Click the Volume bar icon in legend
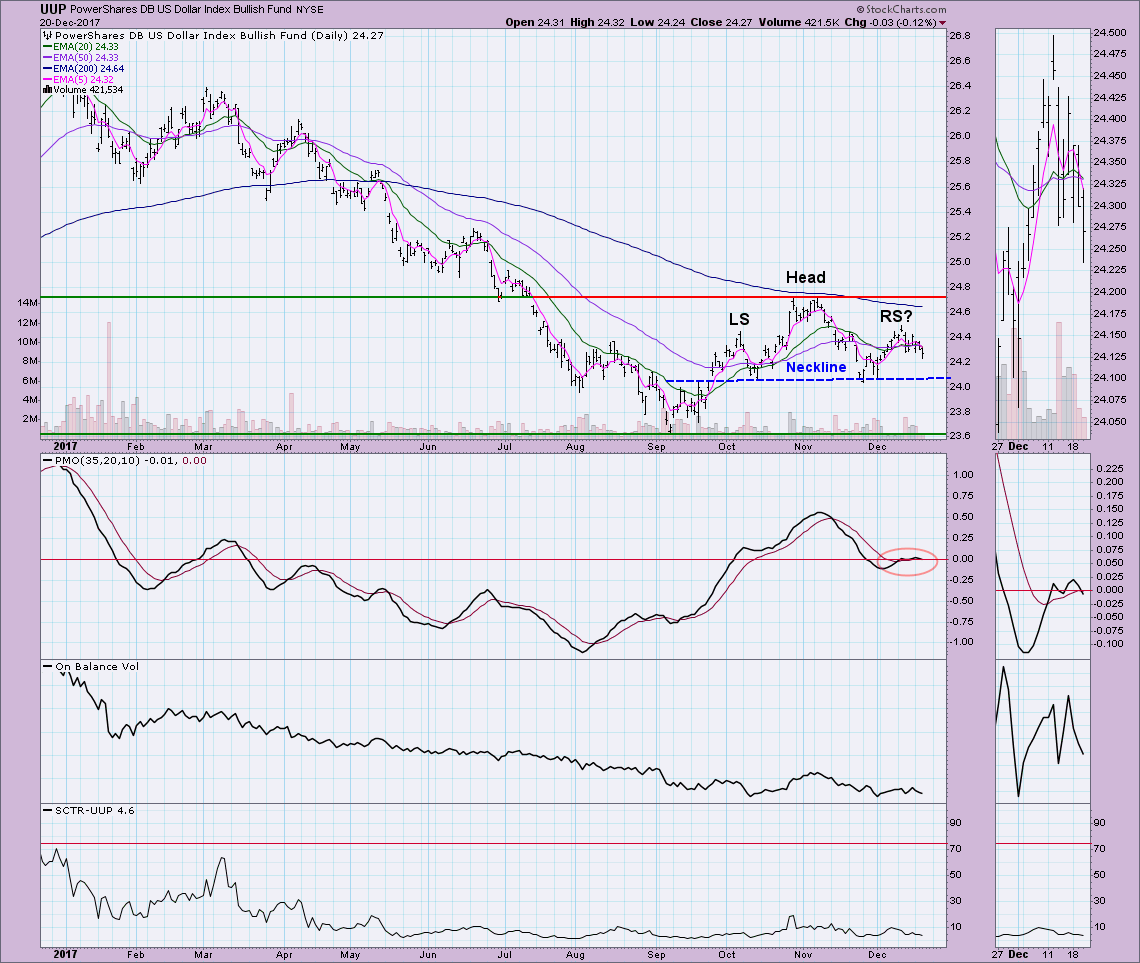This screenshot has height=963, width=1140. (x=45, y=89)
